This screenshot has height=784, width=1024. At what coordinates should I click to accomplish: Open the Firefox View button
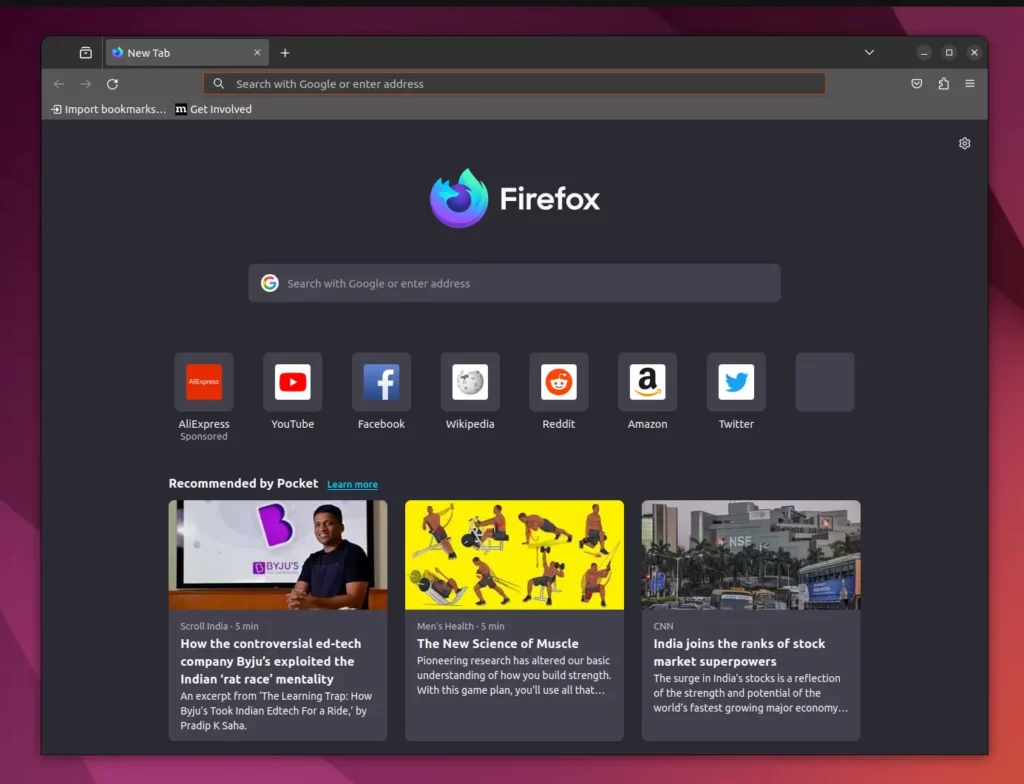click(x=86, y=53)
